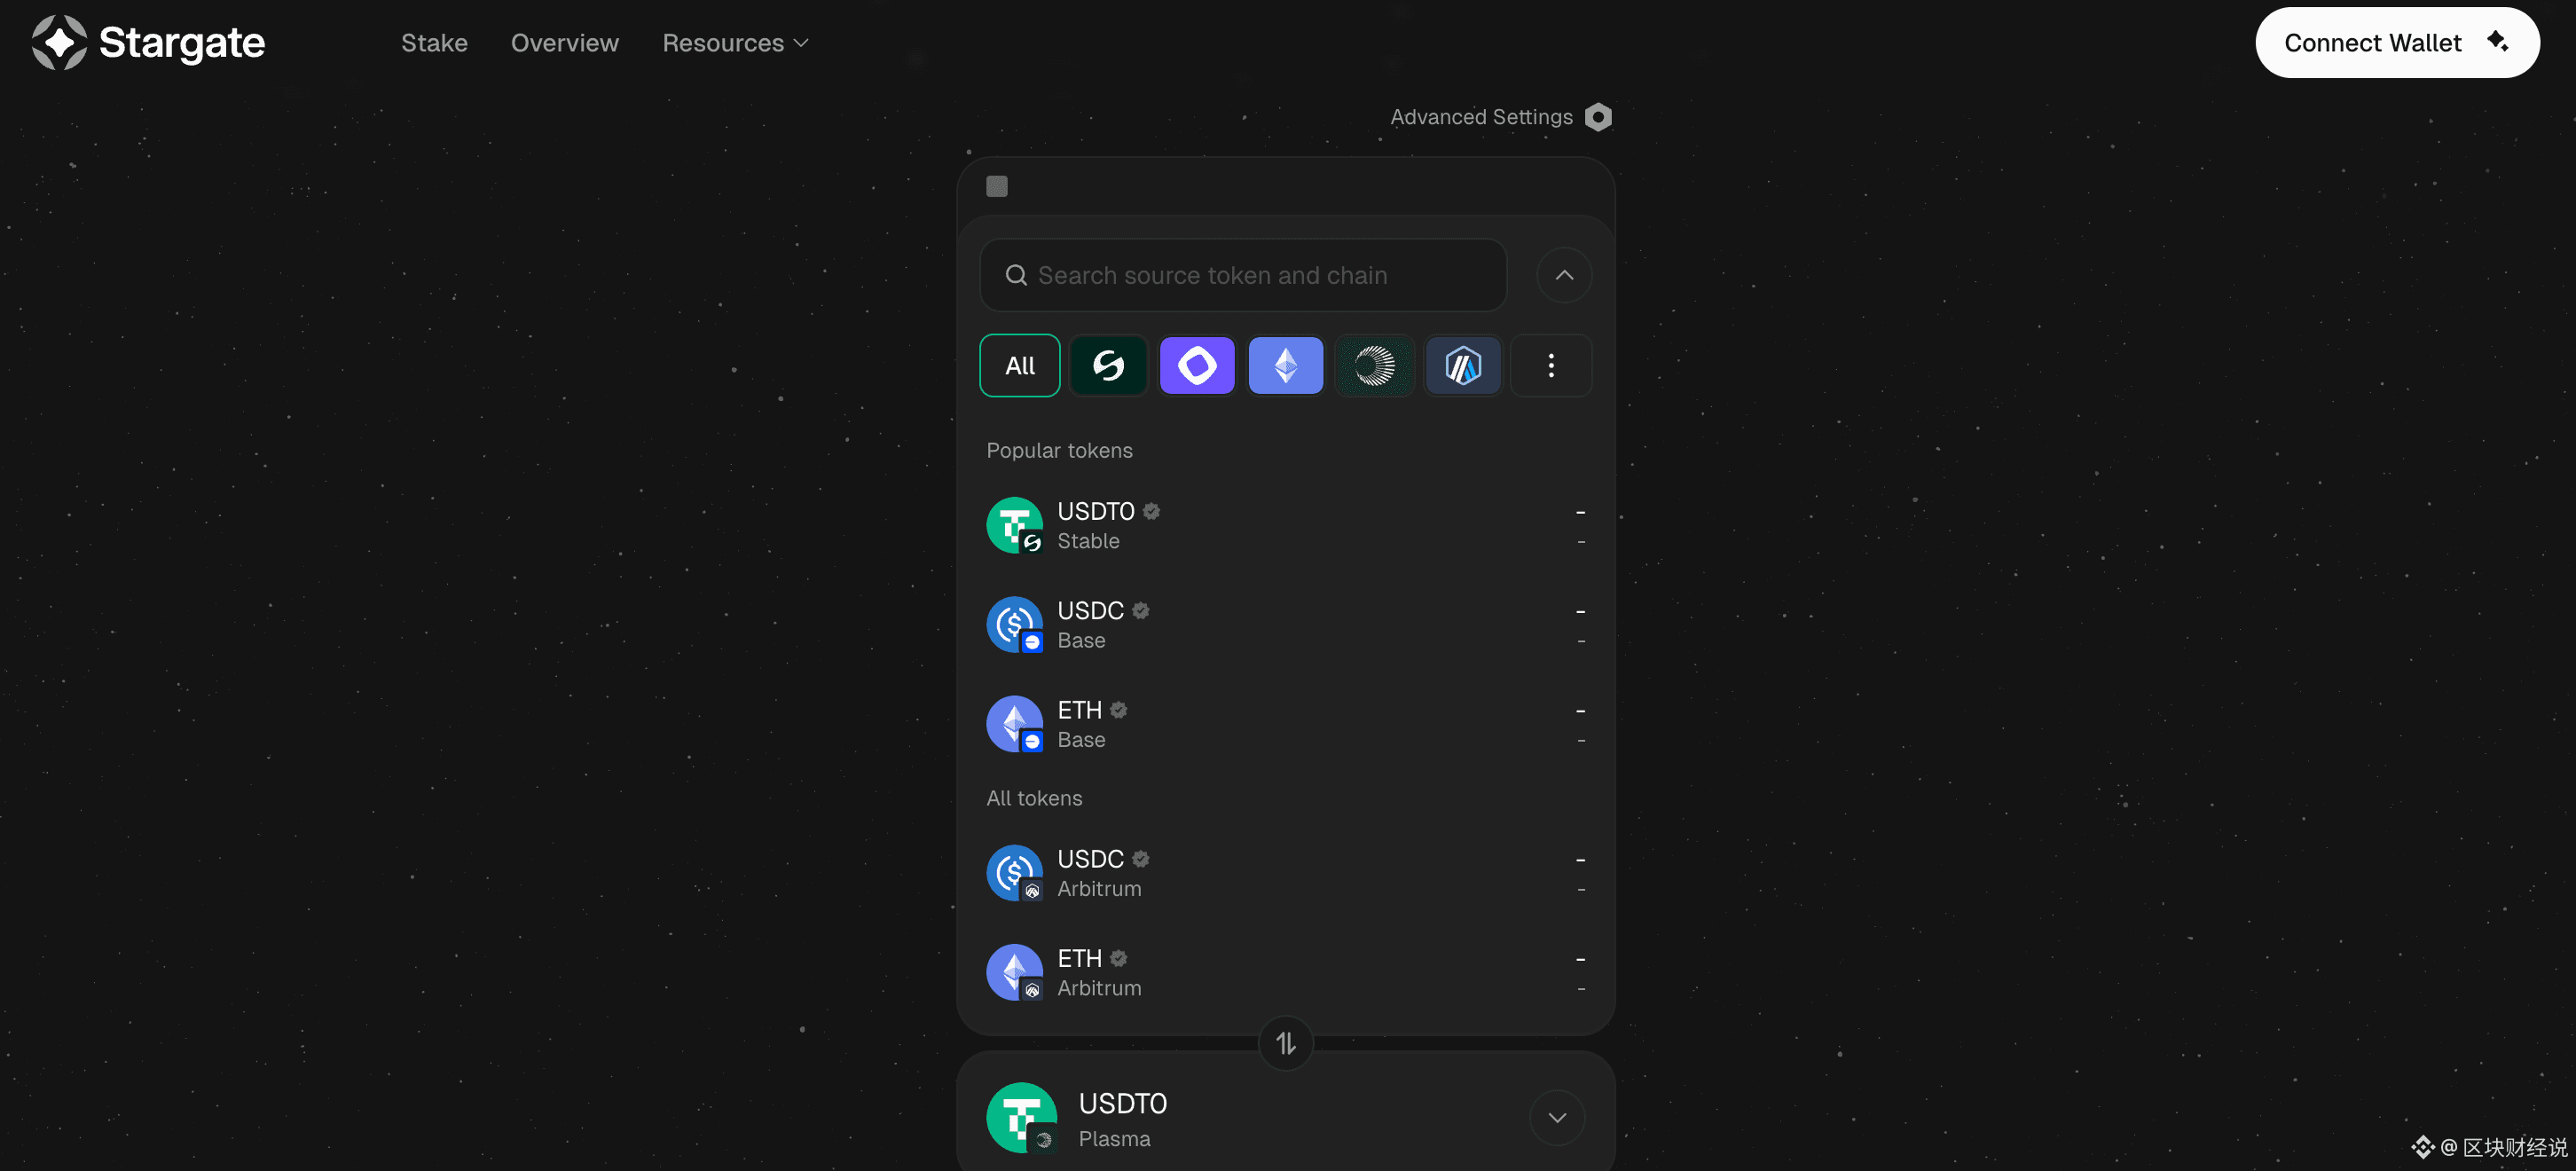Image resolution: width=2576 pixels, height=1171 pixels.
Task: Filter by Plasma chain icon
Action: coord(1374,366)
